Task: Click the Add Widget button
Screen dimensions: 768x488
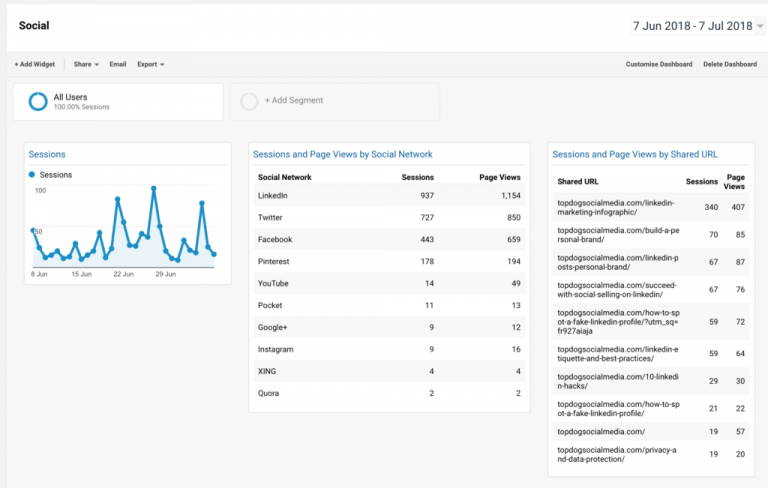Action: coord(35,64)
